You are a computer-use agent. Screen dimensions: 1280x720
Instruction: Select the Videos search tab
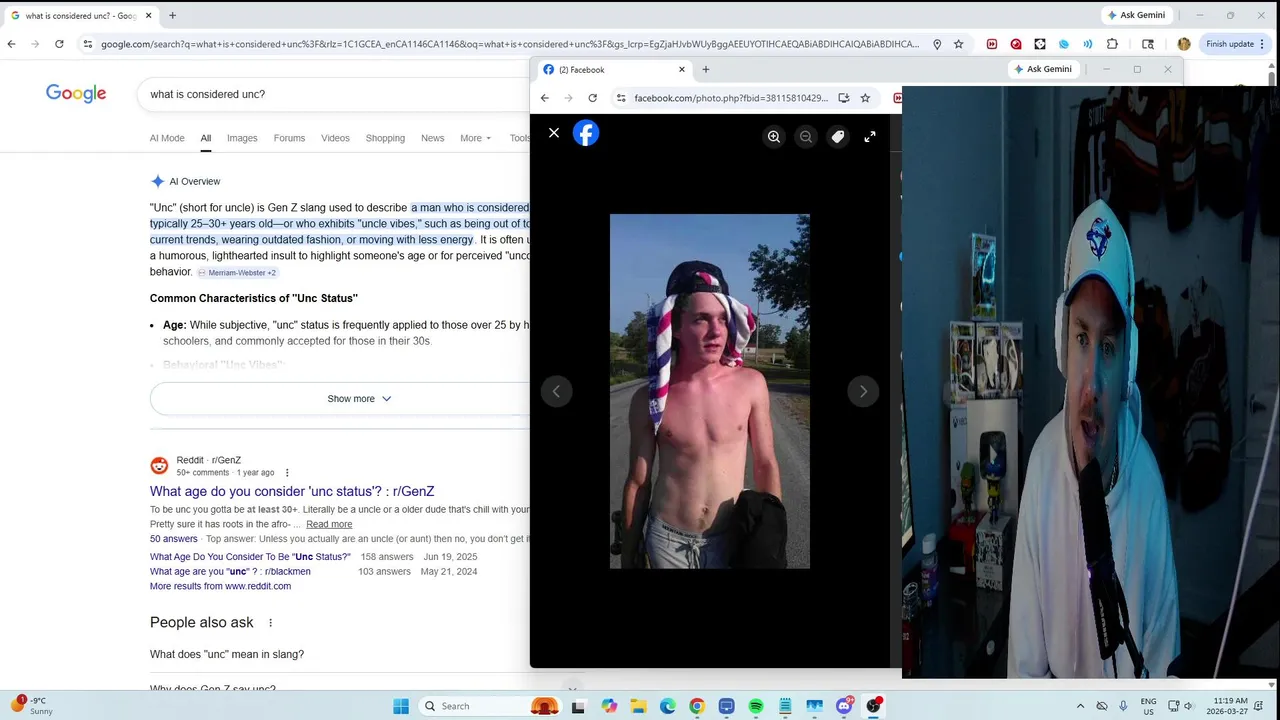pyautogui.click(x=335, y=138)
